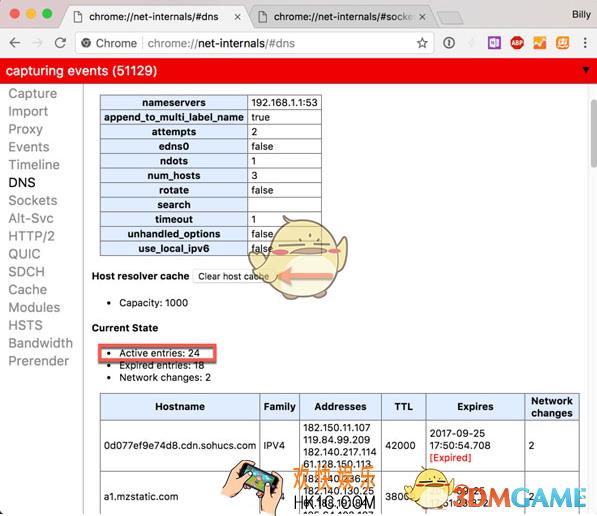Click the Active entries: 24 line
Image resolution: width=597 pixels, height=516 pixels.
tap(159, 353)
